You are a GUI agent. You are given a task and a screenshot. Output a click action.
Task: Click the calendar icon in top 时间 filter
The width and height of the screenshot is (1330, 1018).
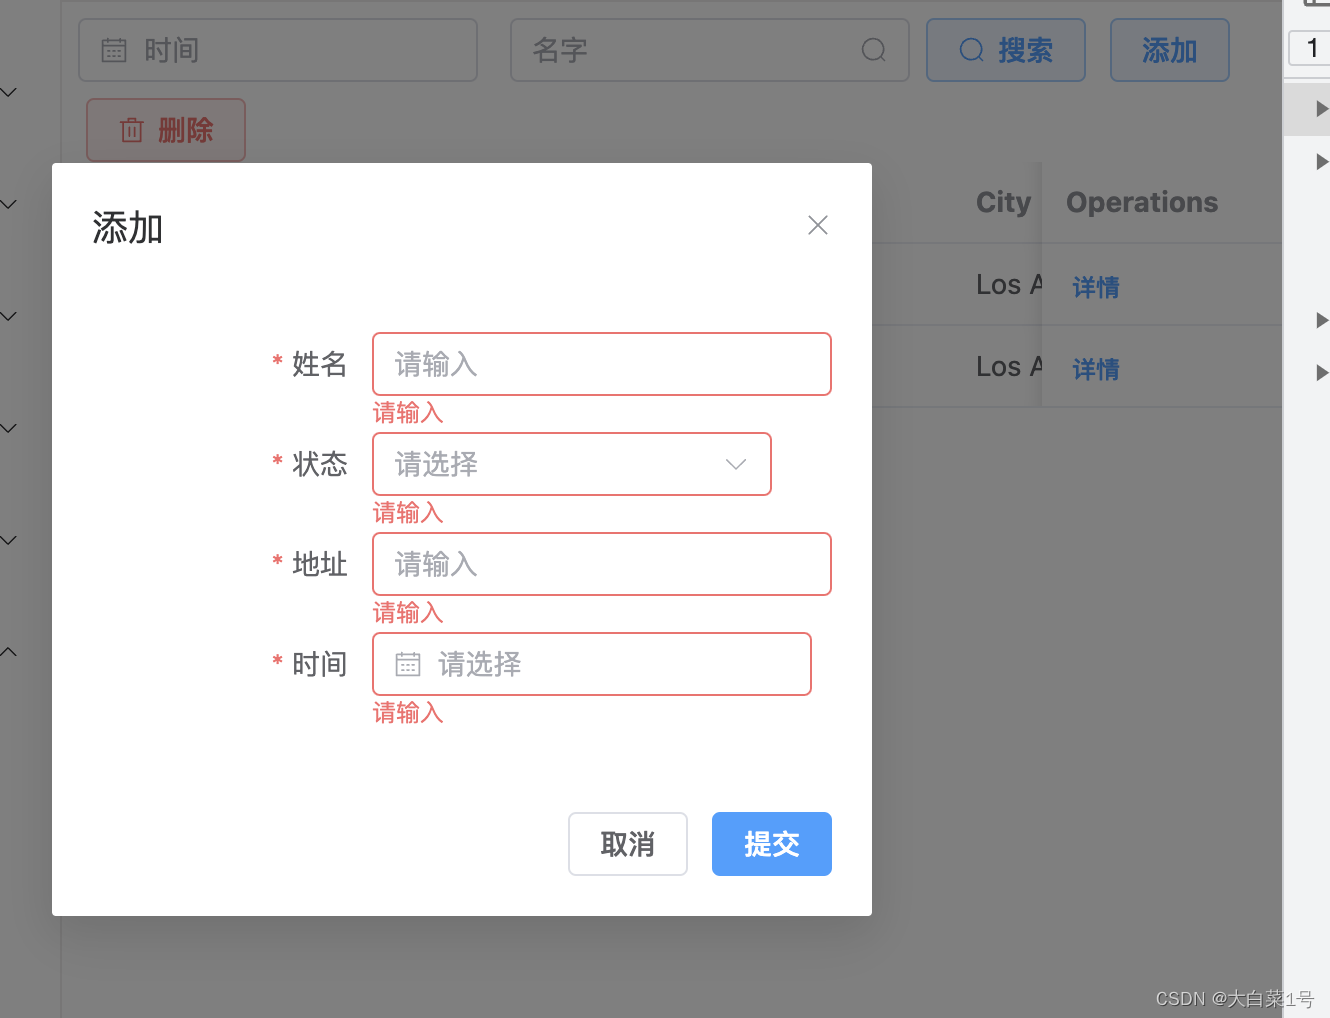114,50
